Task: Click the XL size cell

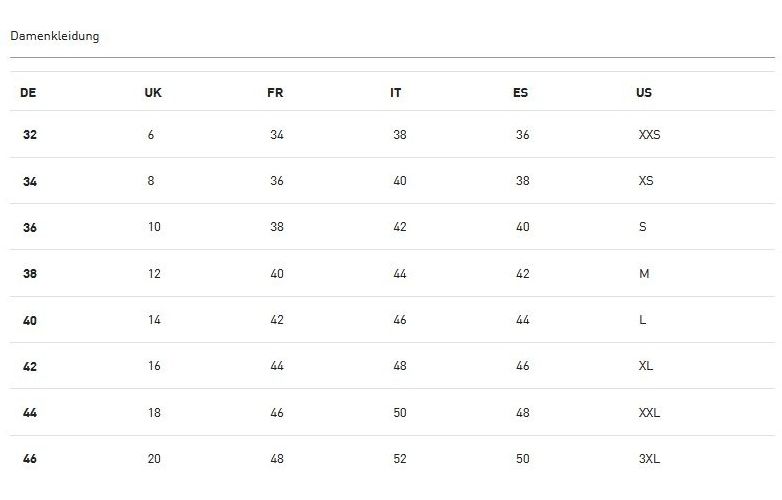Action: [646, 366]
